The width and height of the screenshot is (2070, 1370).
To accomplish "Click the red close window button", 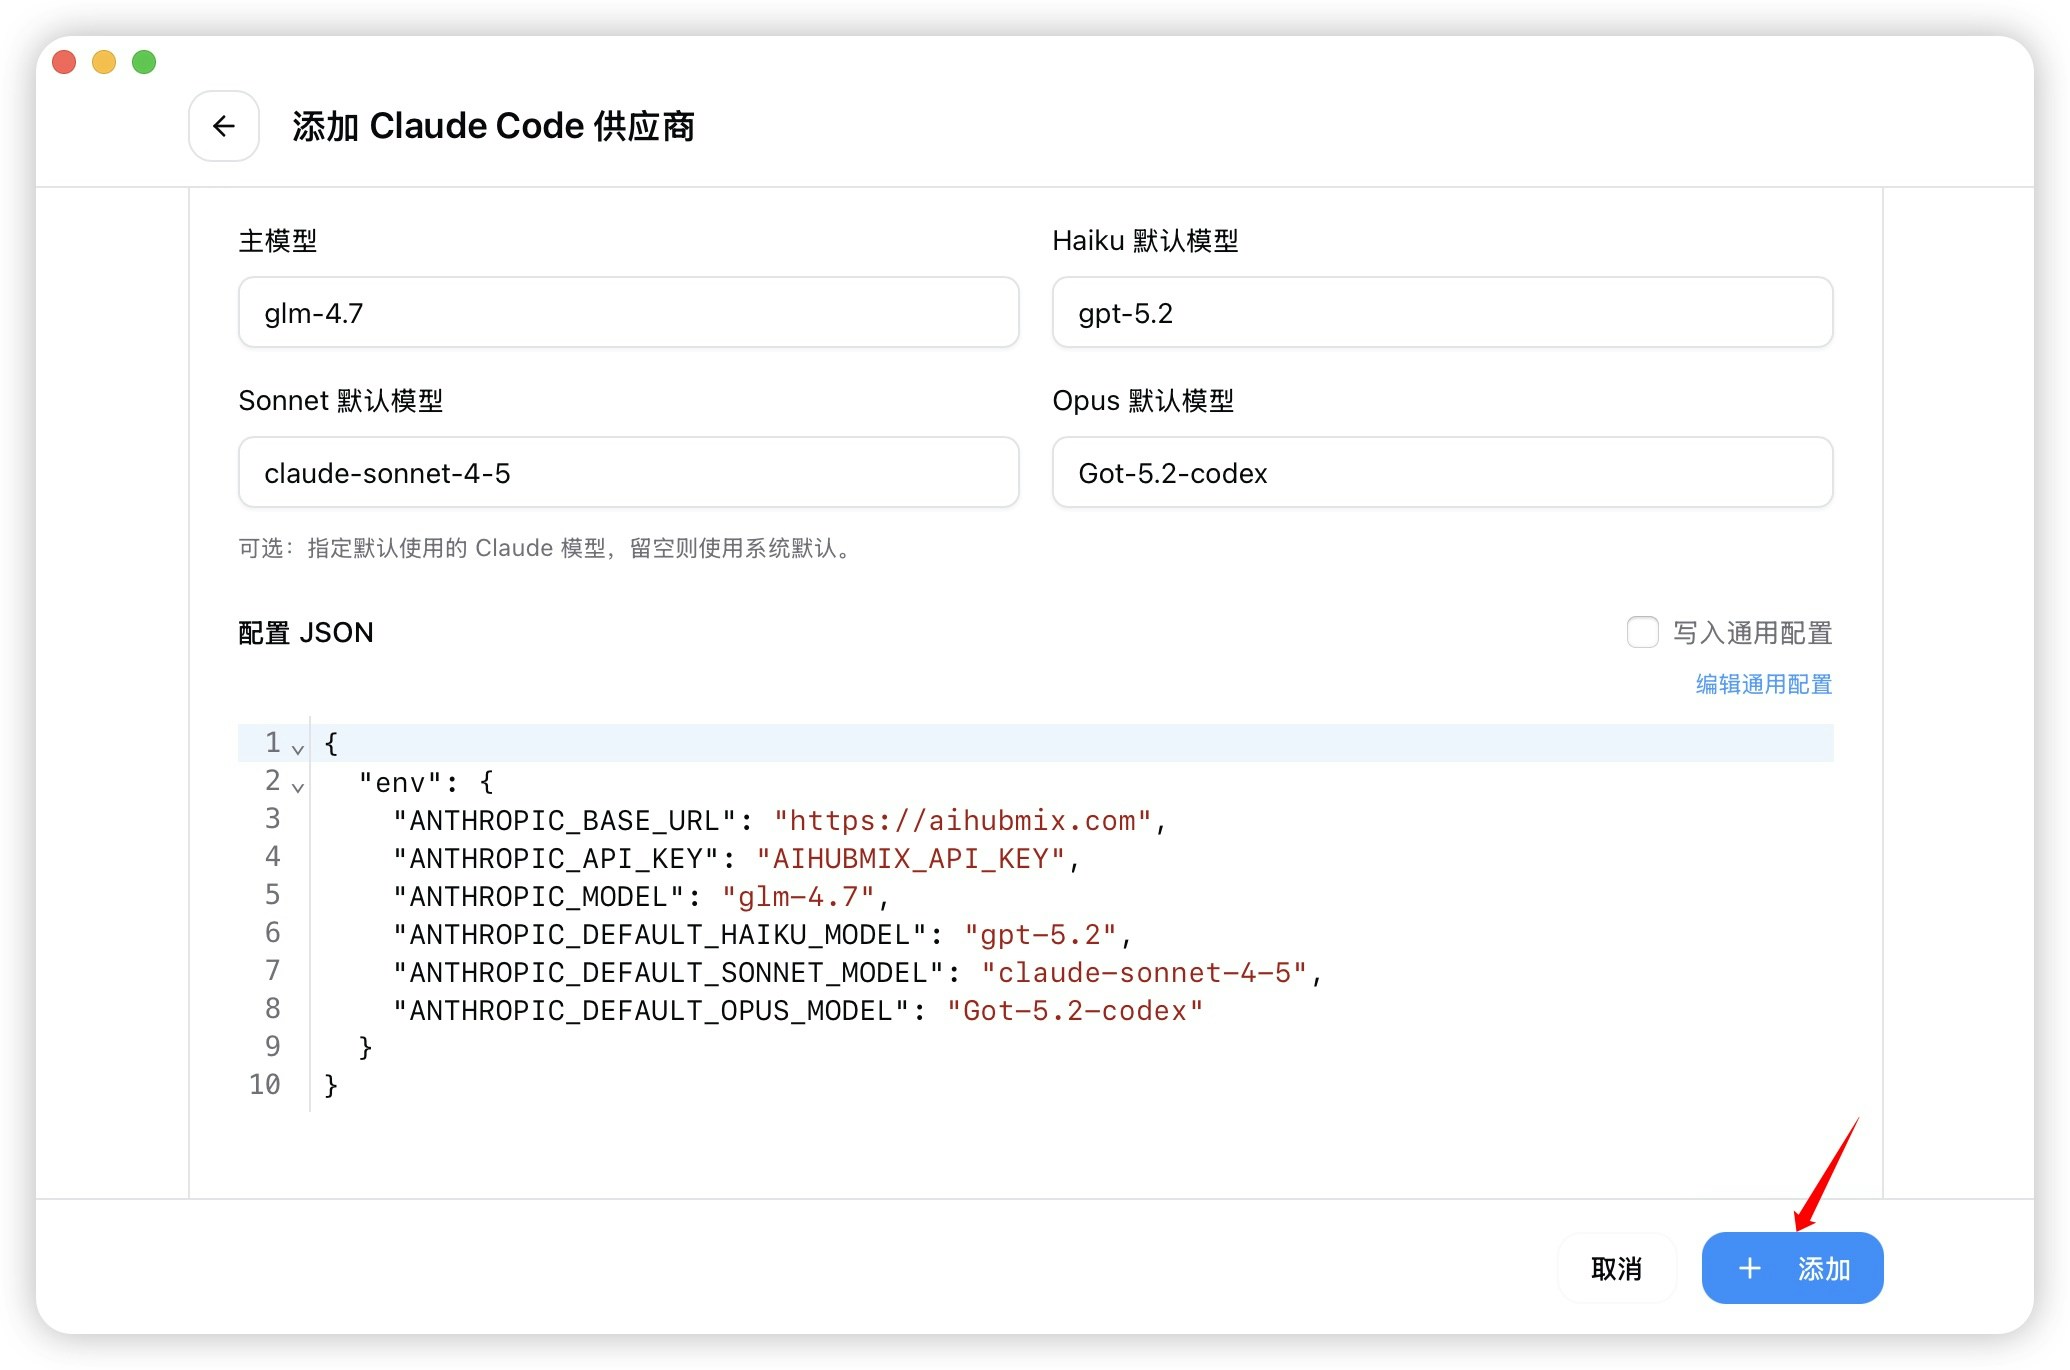I will (64, 62).
